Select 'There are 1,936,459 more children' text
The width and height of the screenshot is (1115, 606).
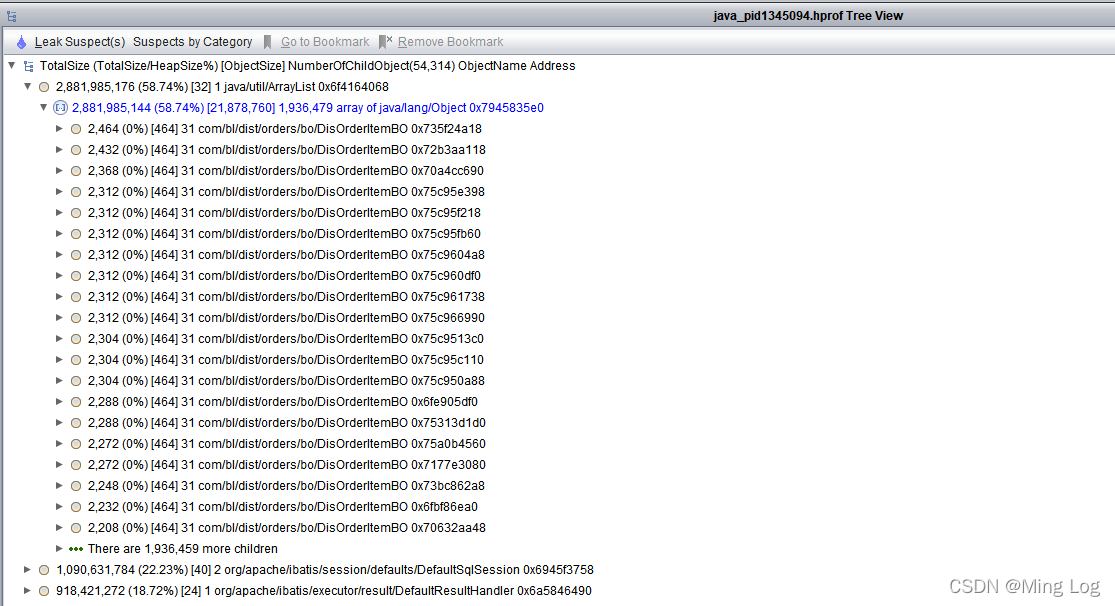[183, 549]
